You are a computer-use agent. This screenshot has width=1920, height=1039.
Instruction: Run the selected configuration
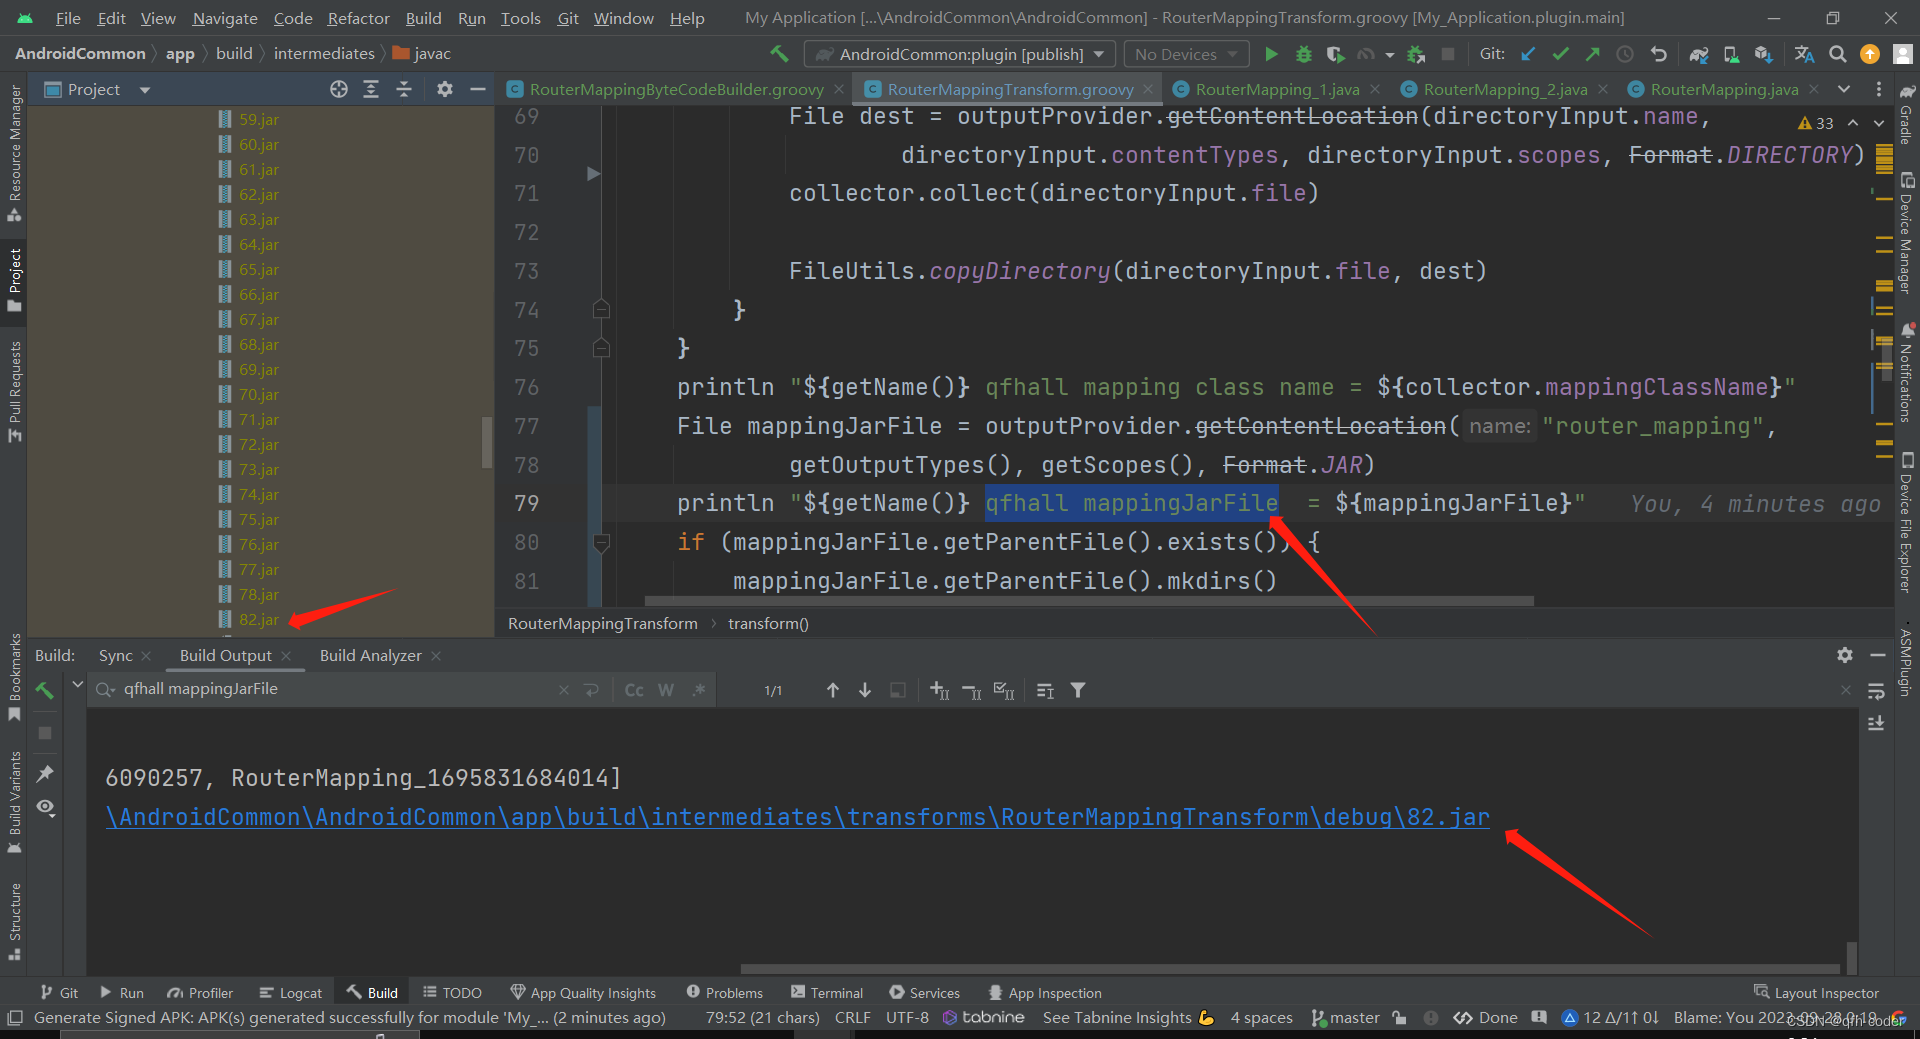pos(1271,54)
